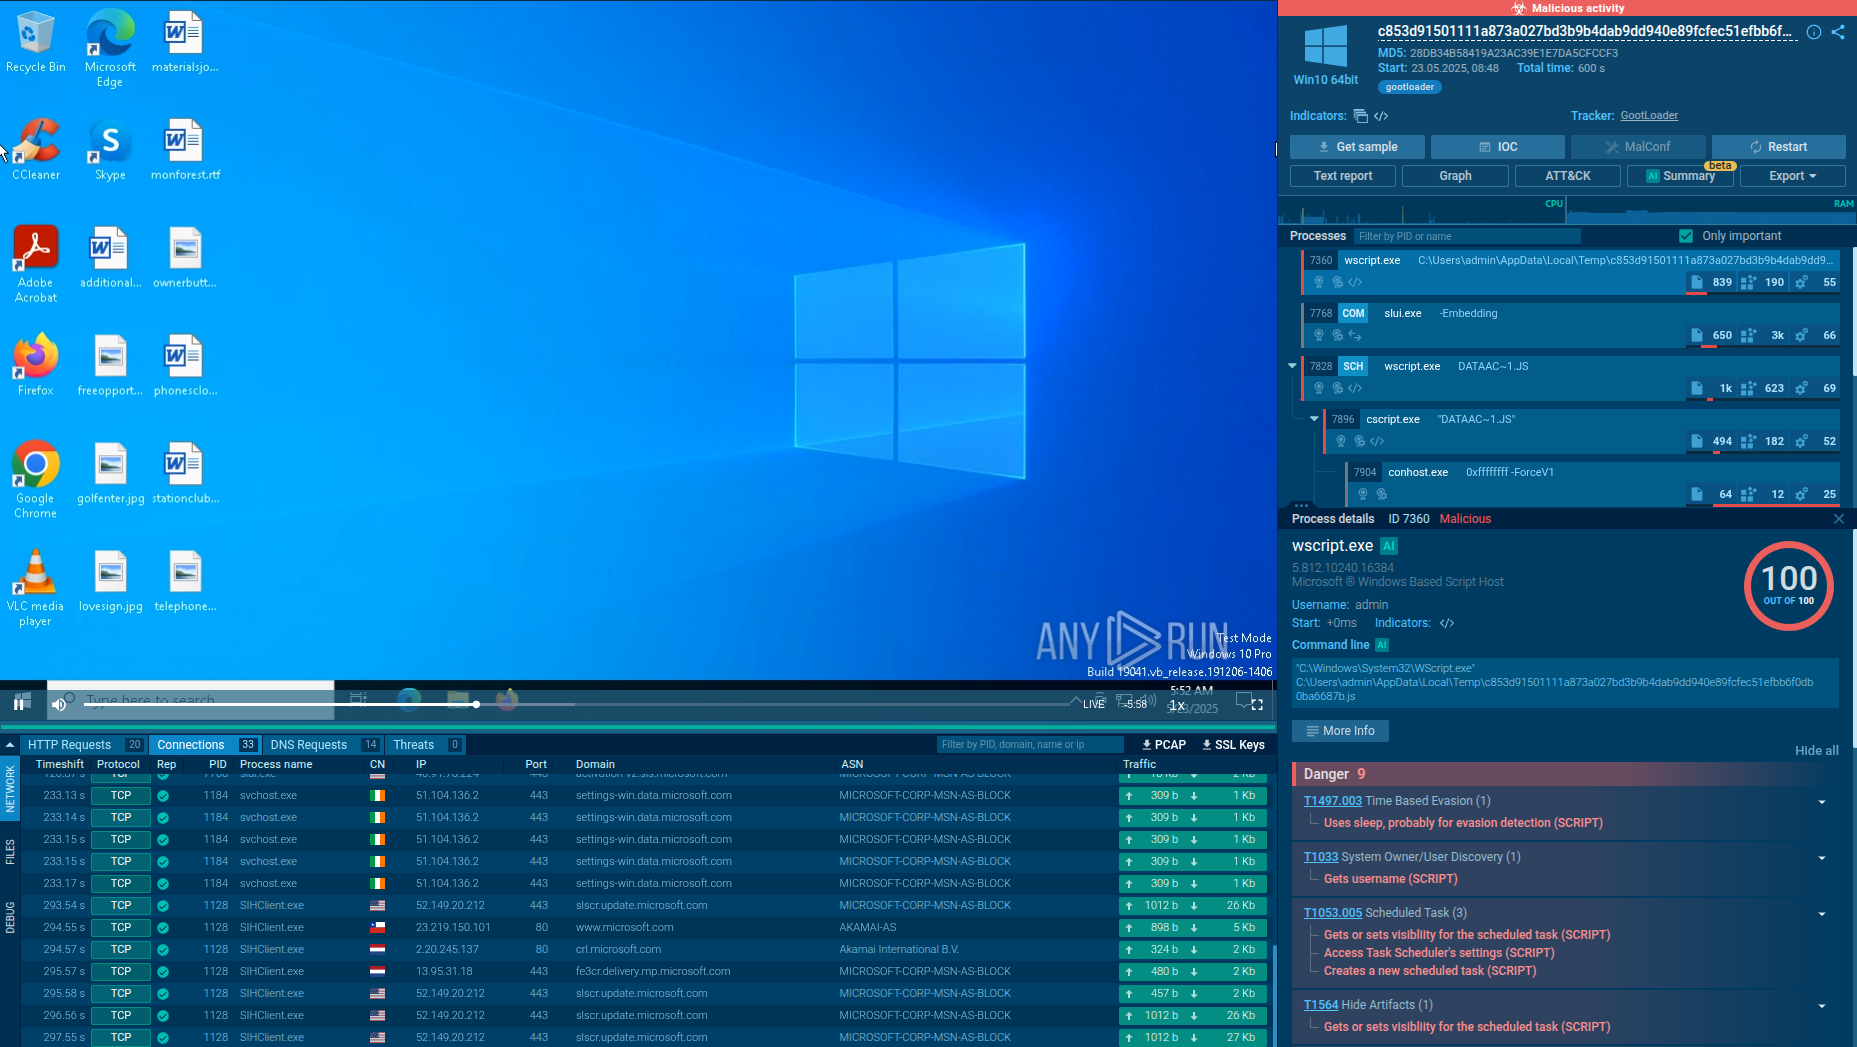This screenshot has height=1047, width=1857.
Task: Open the info icon beside the task hash
Action: click(1813, 32)
